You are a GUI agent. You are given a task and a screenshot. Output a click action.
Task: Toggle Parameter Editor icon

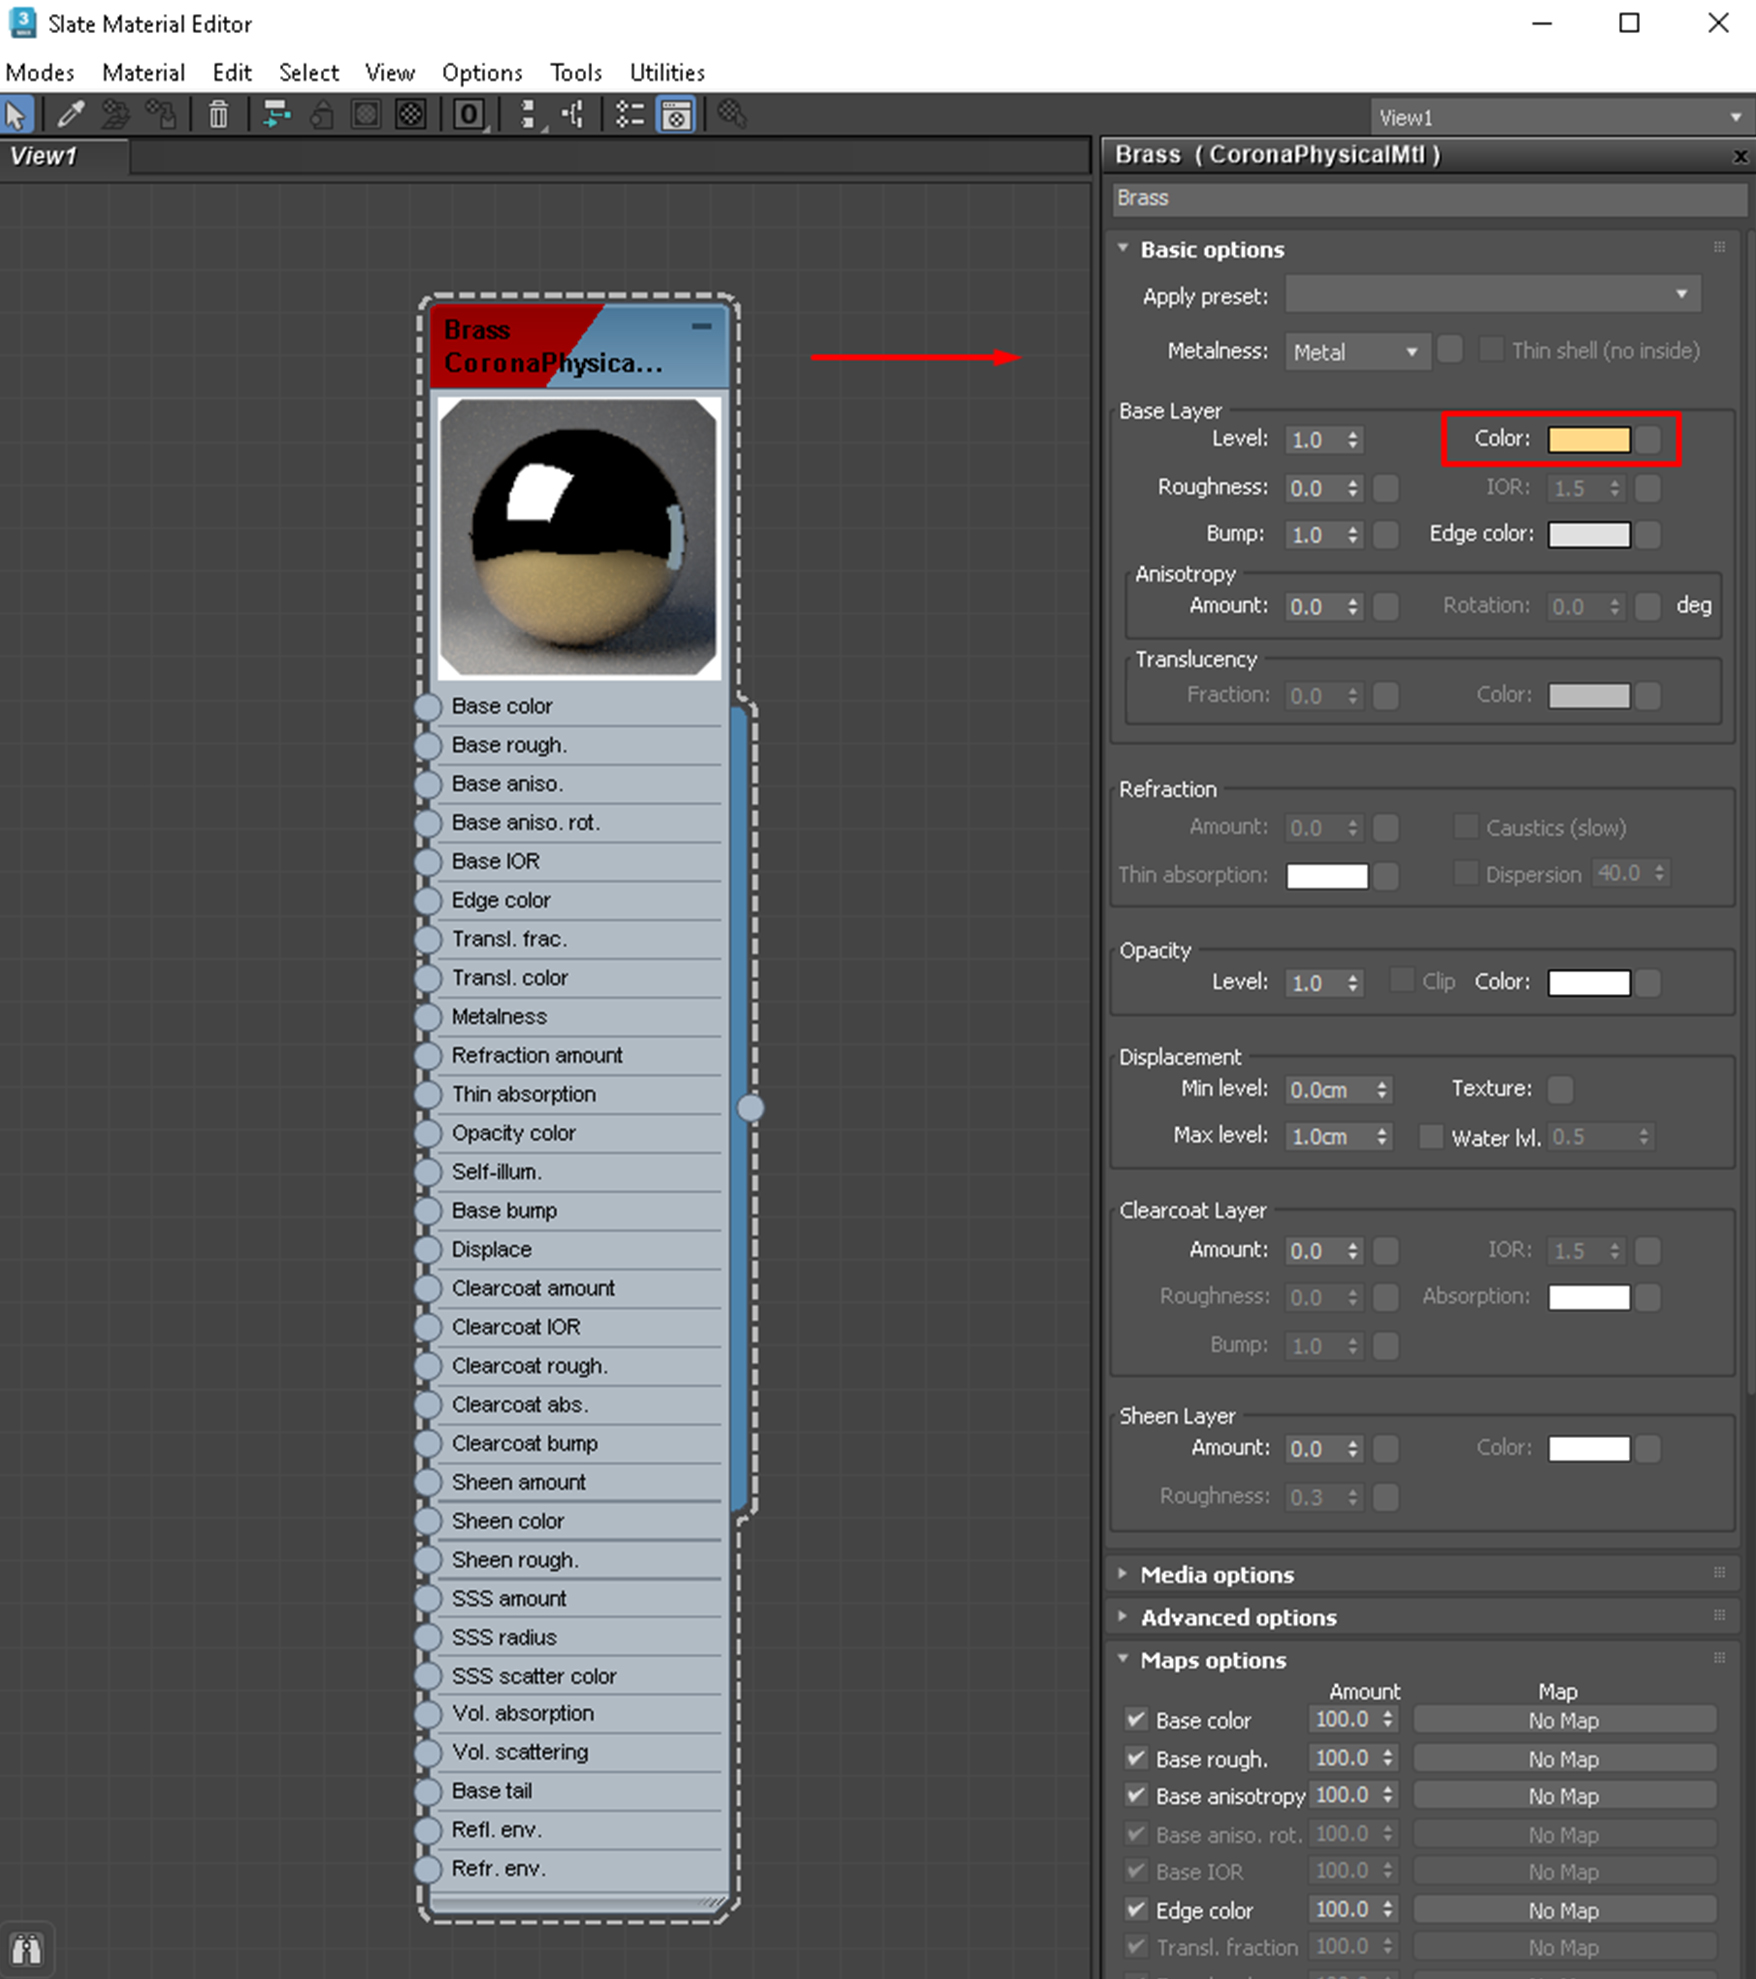pos(676,115)
